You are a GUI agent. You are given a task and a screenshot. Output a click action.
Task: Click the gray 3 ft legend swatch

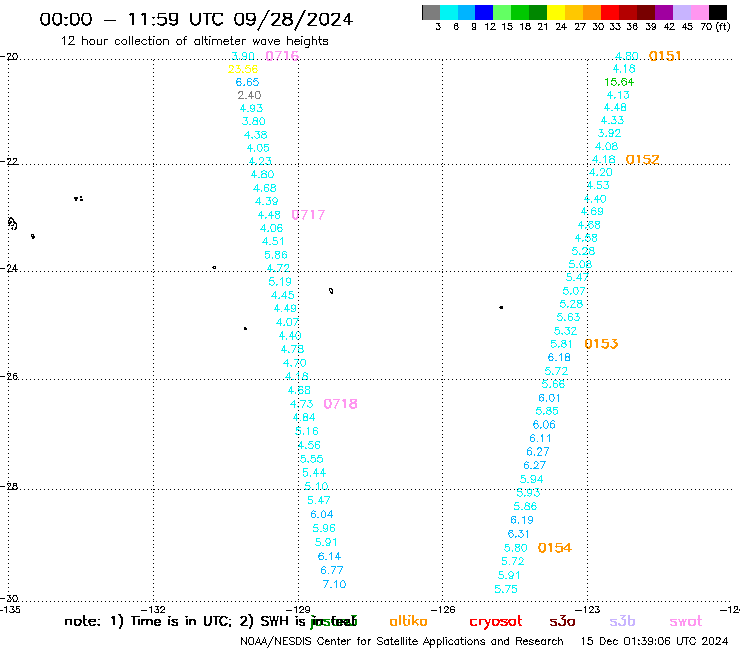[x=431, y=13]
